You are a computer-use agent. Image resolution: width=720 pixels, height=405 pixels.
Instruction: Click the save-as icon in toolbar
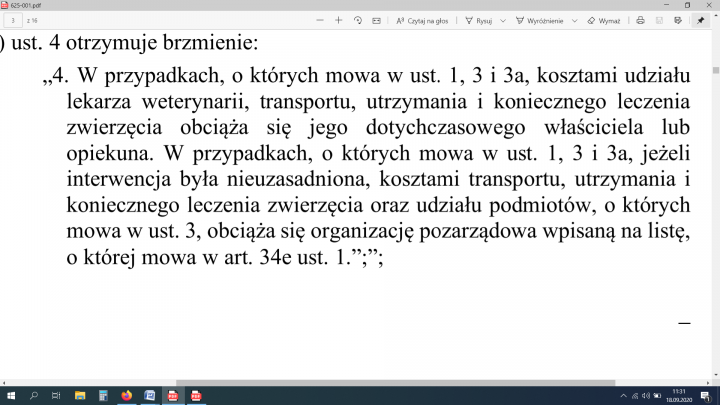678,21
